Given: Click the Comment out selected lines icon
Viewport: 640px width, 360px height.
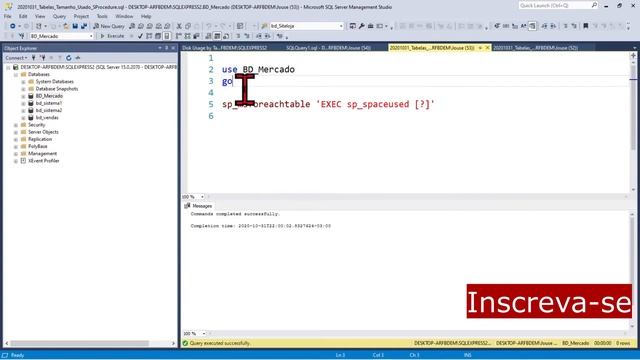Looking at the screenshot, I should tap(238, 36).
